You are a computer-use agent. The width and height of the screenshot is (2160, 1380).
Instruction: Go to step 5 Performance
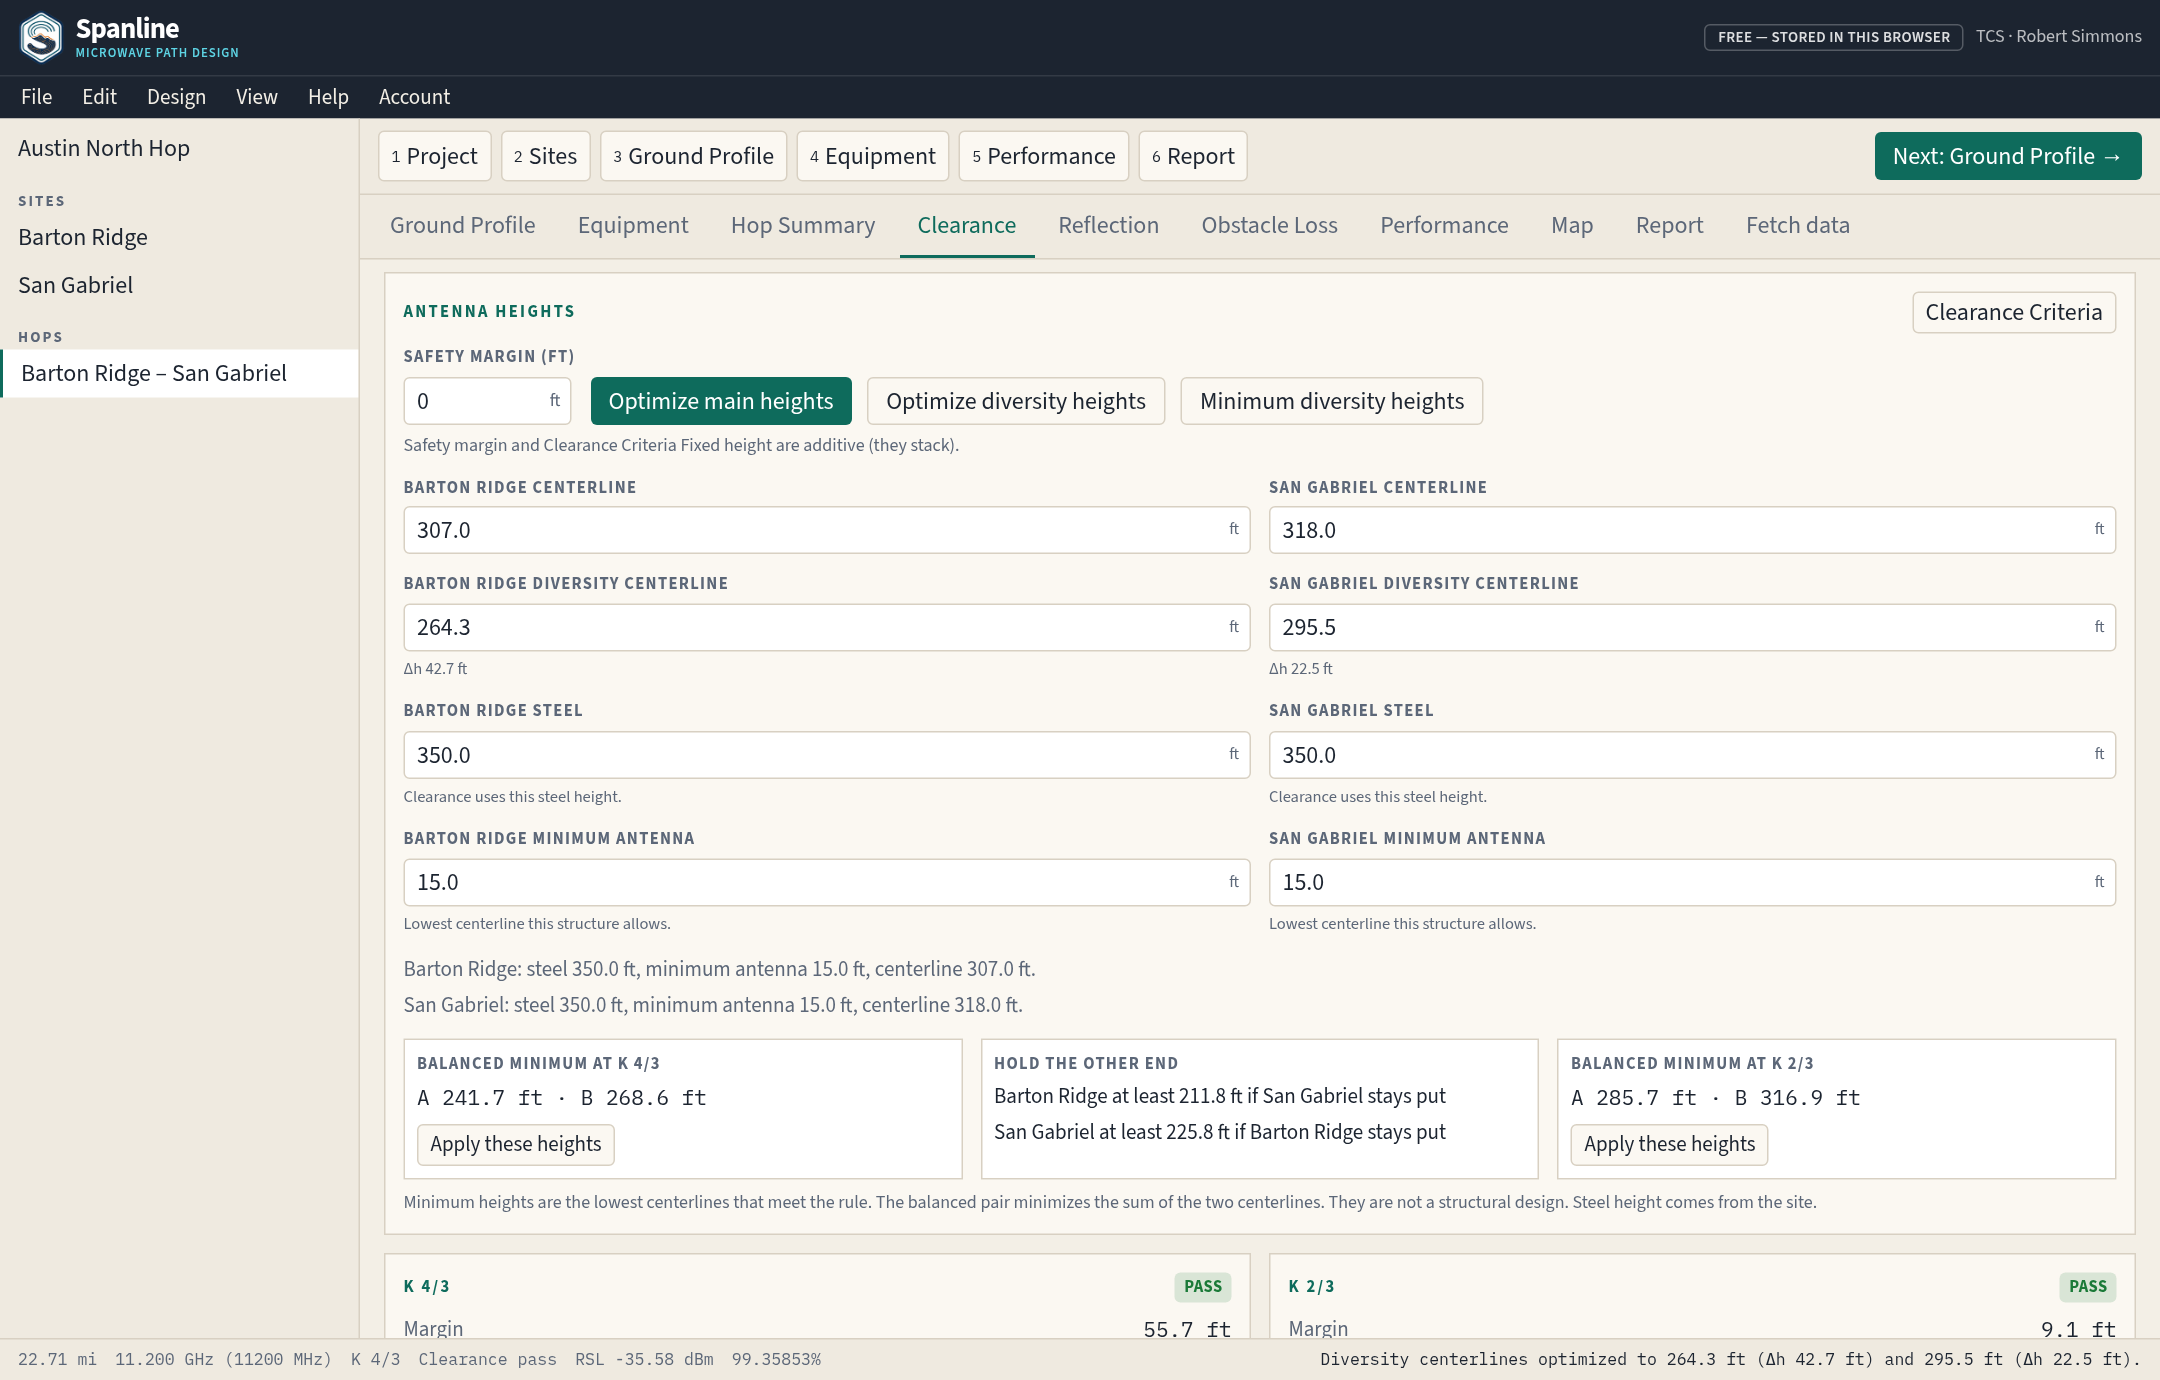(1044, 156)
